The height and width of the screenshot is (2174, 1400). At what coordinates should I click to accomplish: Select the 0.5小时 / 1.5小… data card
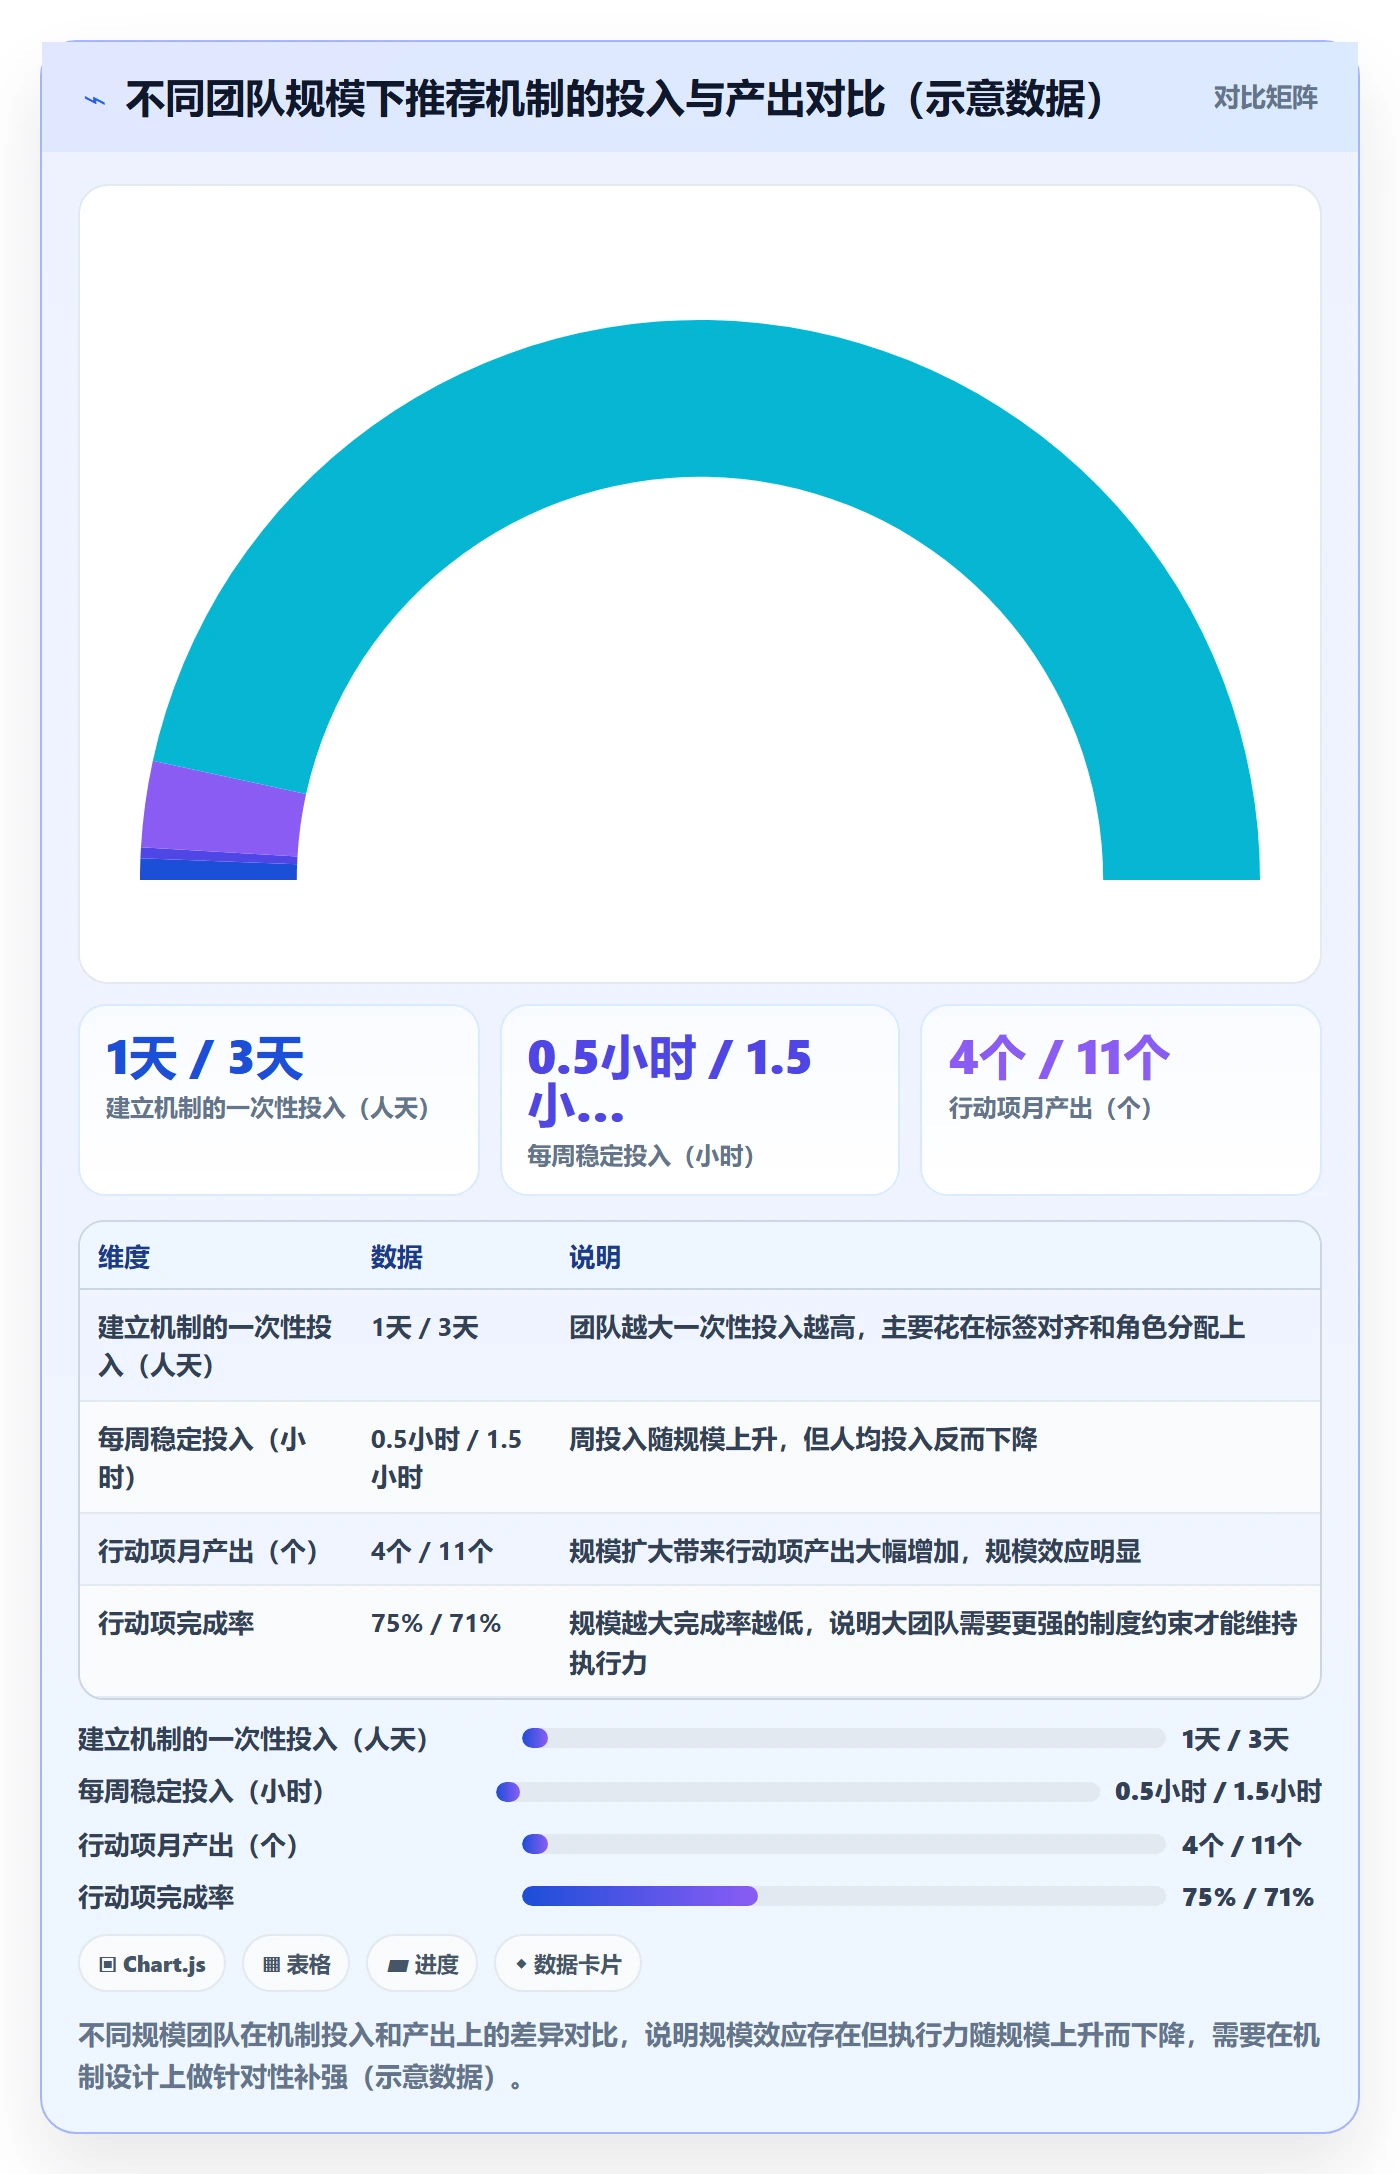(700, 1099)
